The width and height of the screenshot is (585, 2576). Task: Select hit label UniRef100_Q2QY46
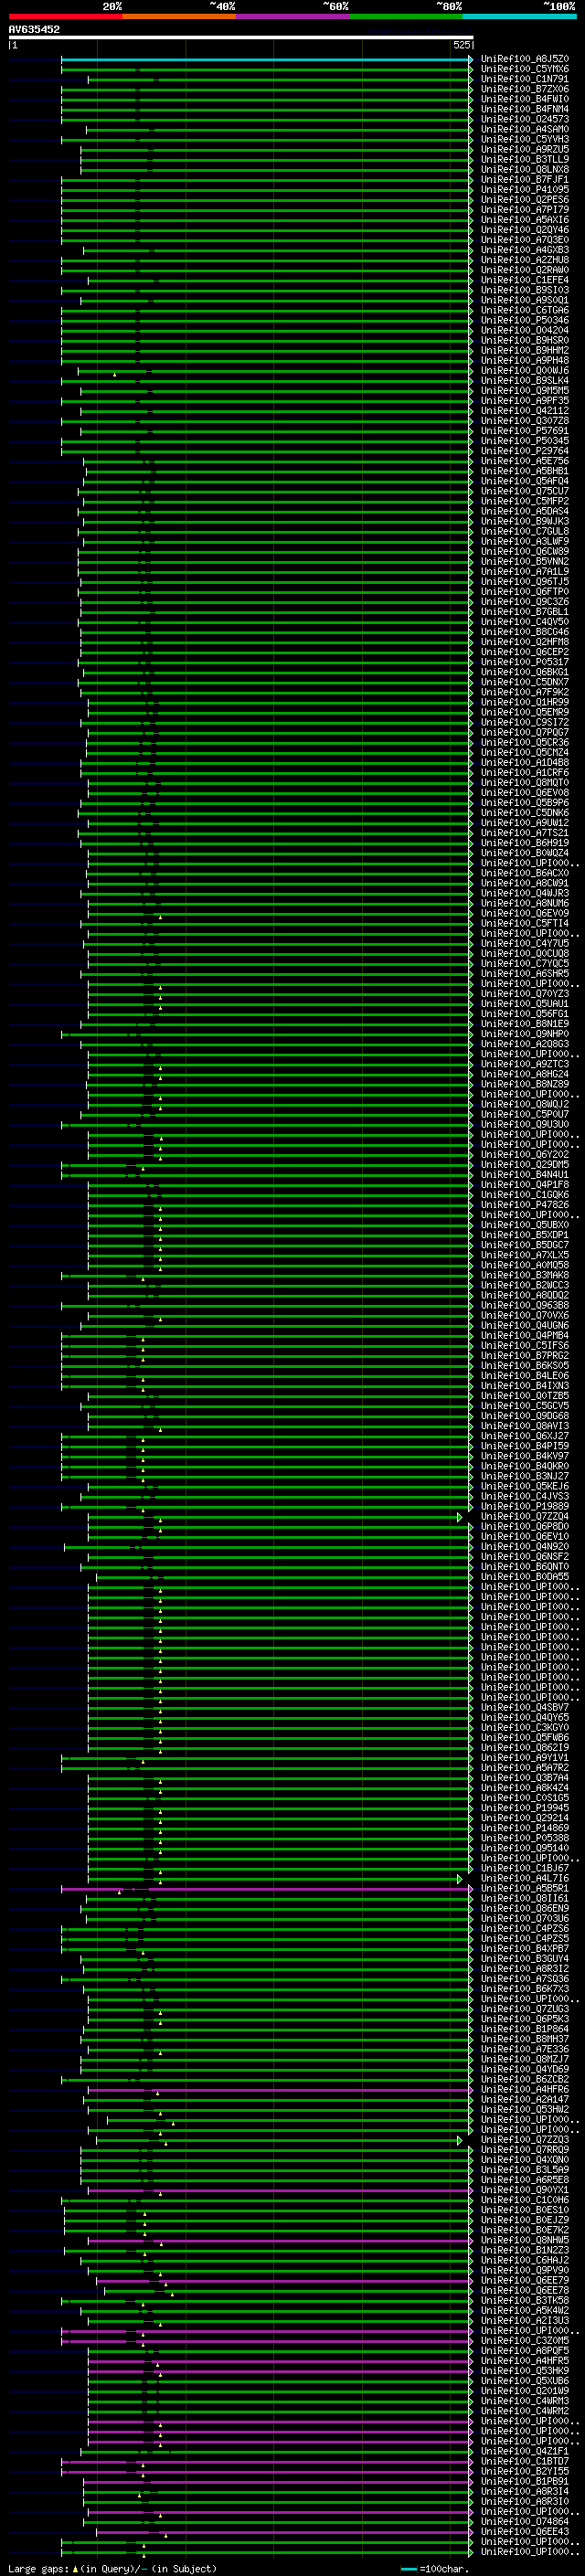pyautogui.click(x=525, y=230)
